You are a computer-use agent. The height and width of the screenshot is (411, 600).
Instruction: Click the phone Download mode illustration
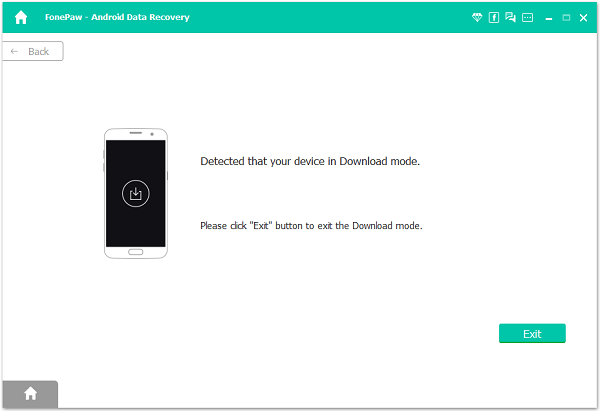(x=136, y=193)
